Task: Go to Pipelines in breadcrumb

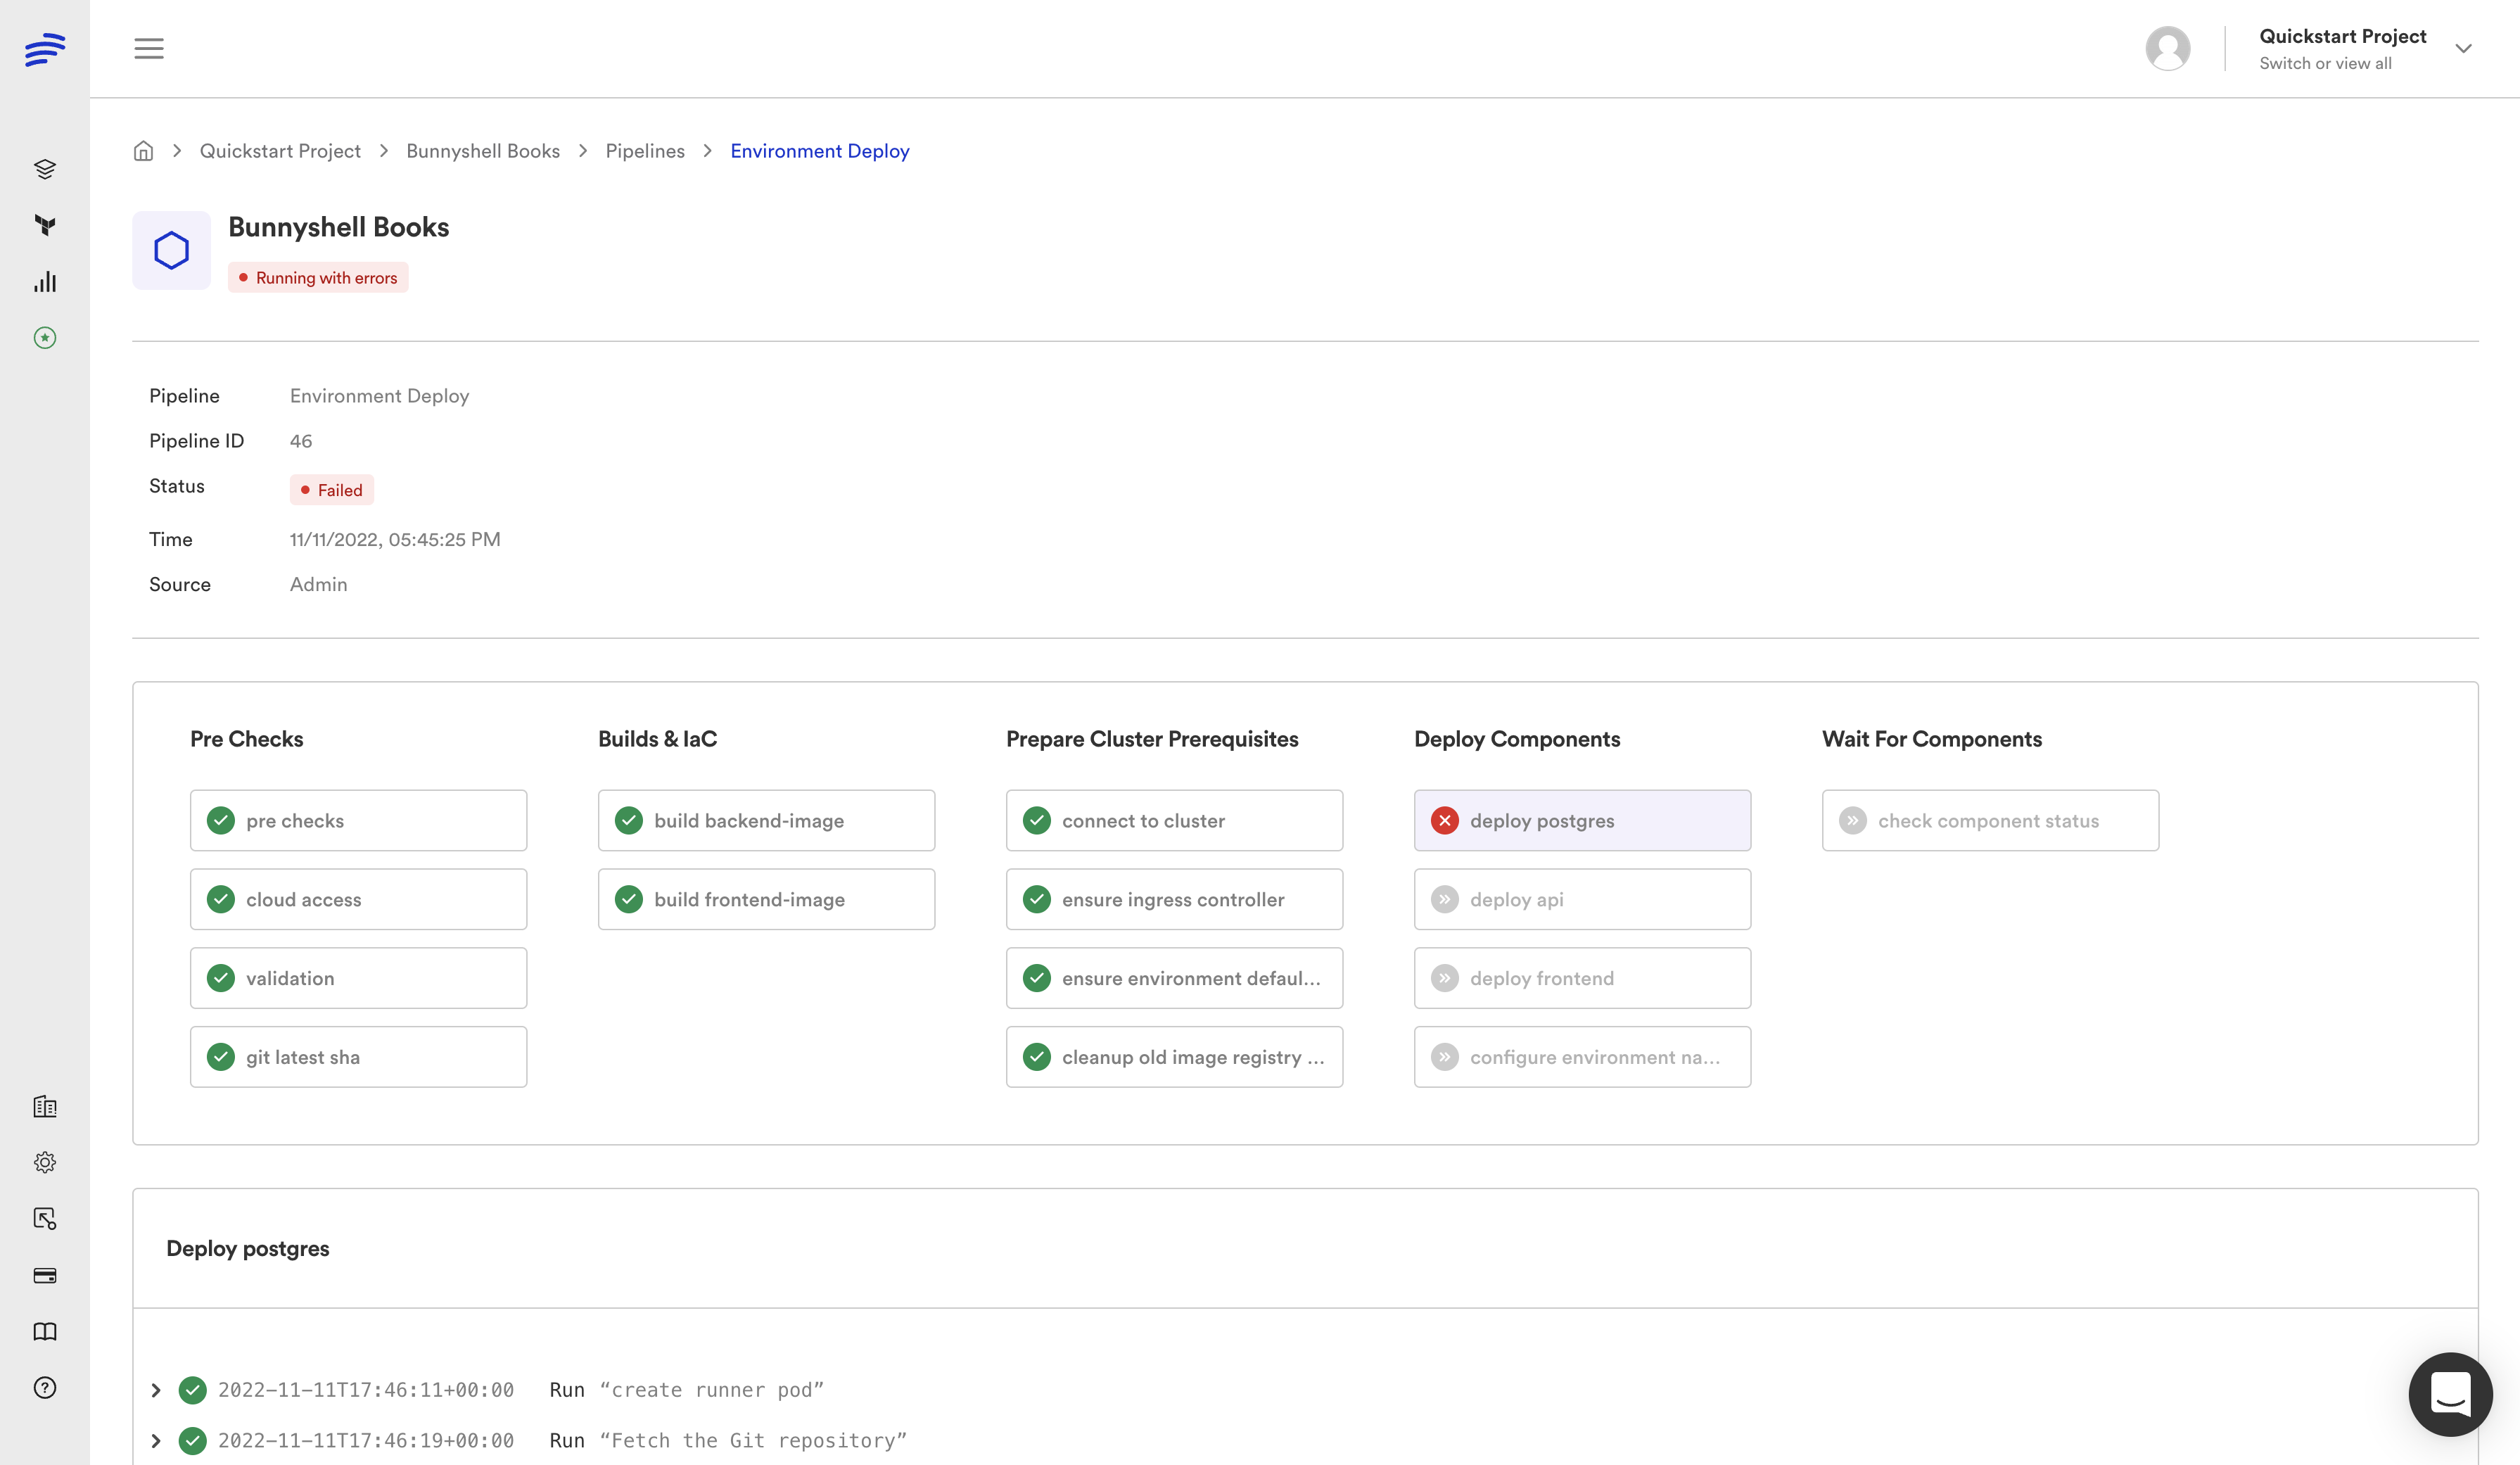Action: coord(645,151)
